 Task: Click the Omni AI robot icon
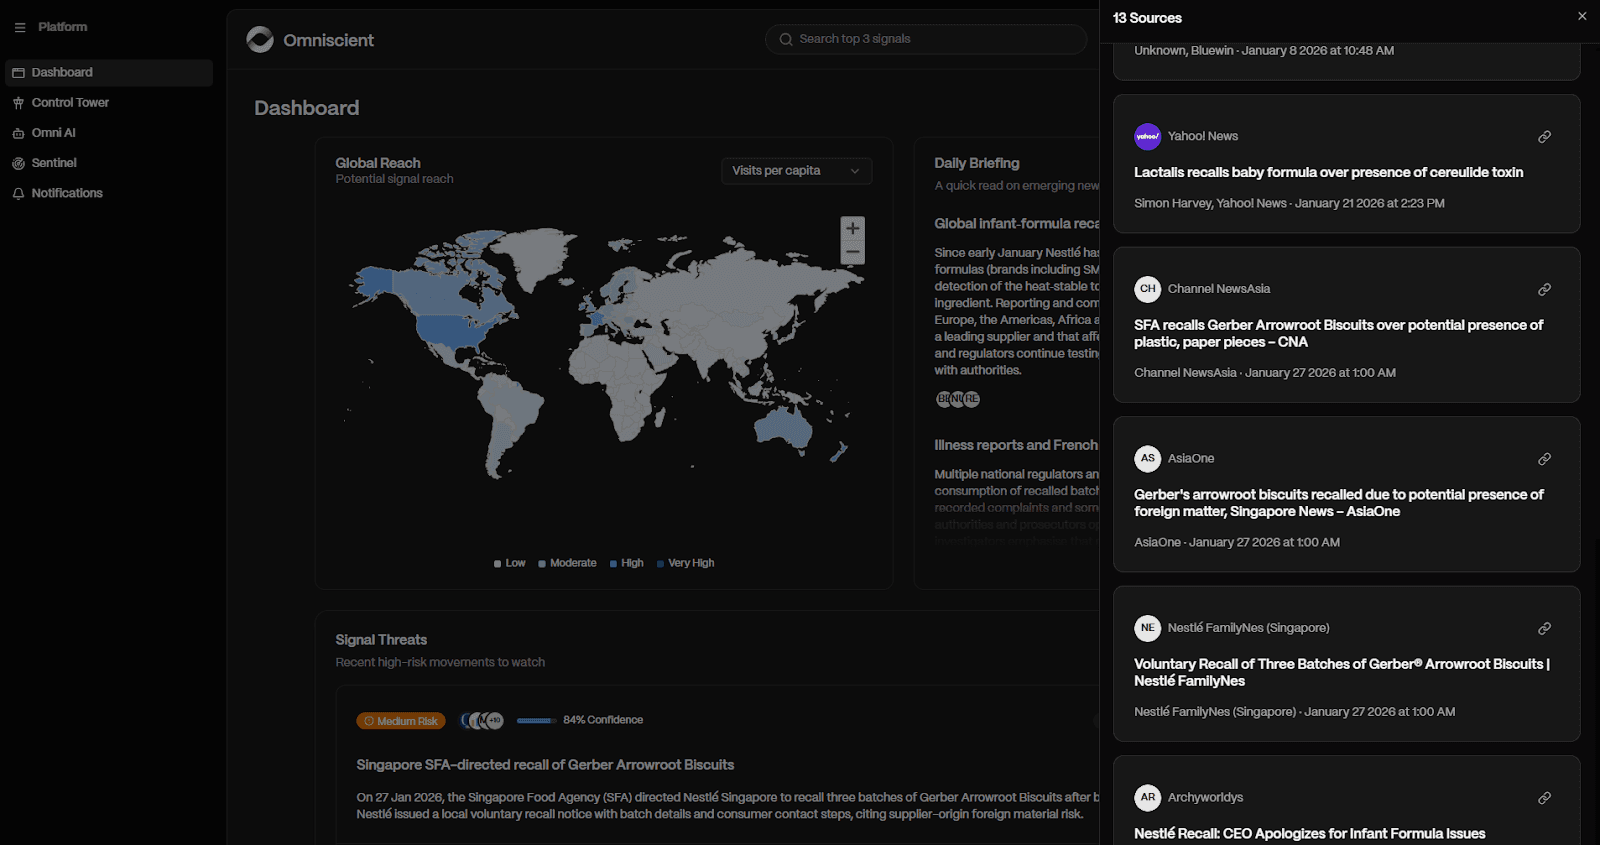18,133
